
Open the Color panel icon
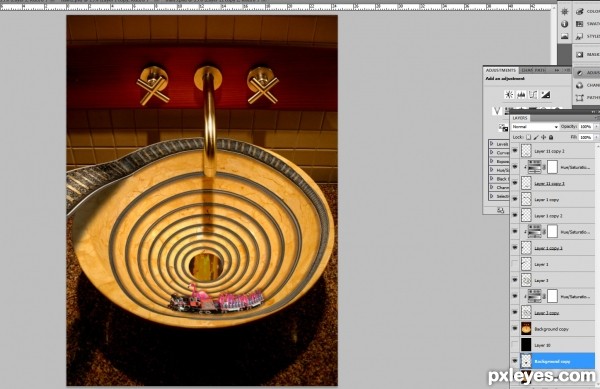pyautogui.click(x=580, y=12)
